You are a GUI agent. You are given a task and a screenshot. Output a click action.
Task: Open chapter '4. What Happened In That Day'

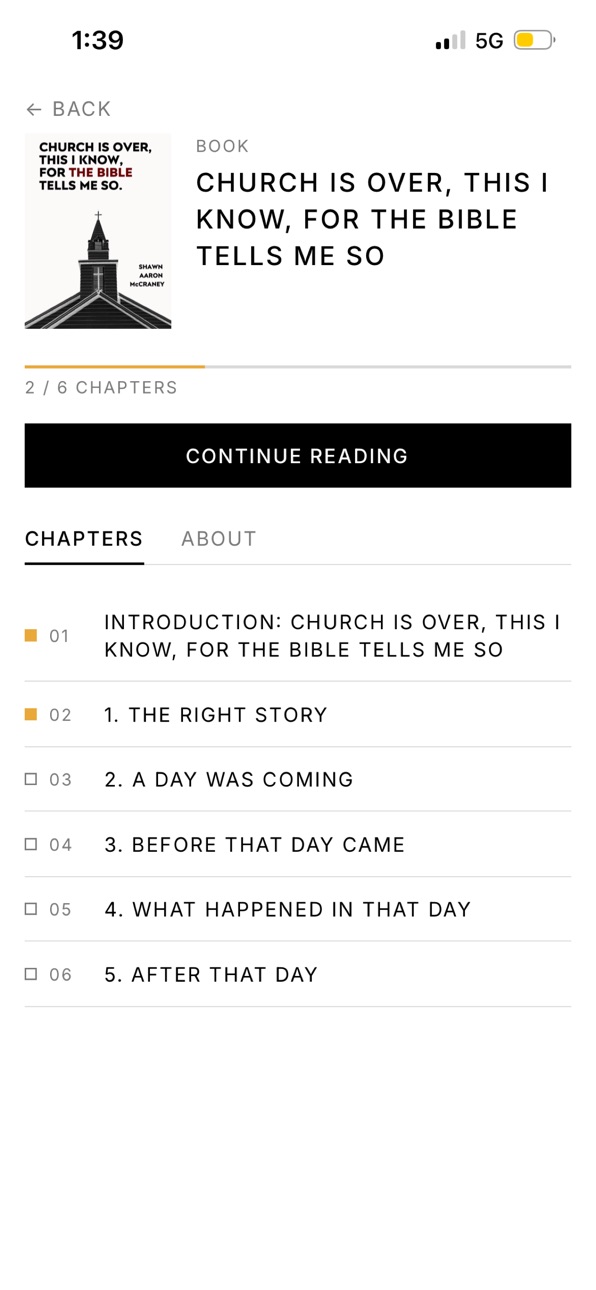click(x=298, y=909)
